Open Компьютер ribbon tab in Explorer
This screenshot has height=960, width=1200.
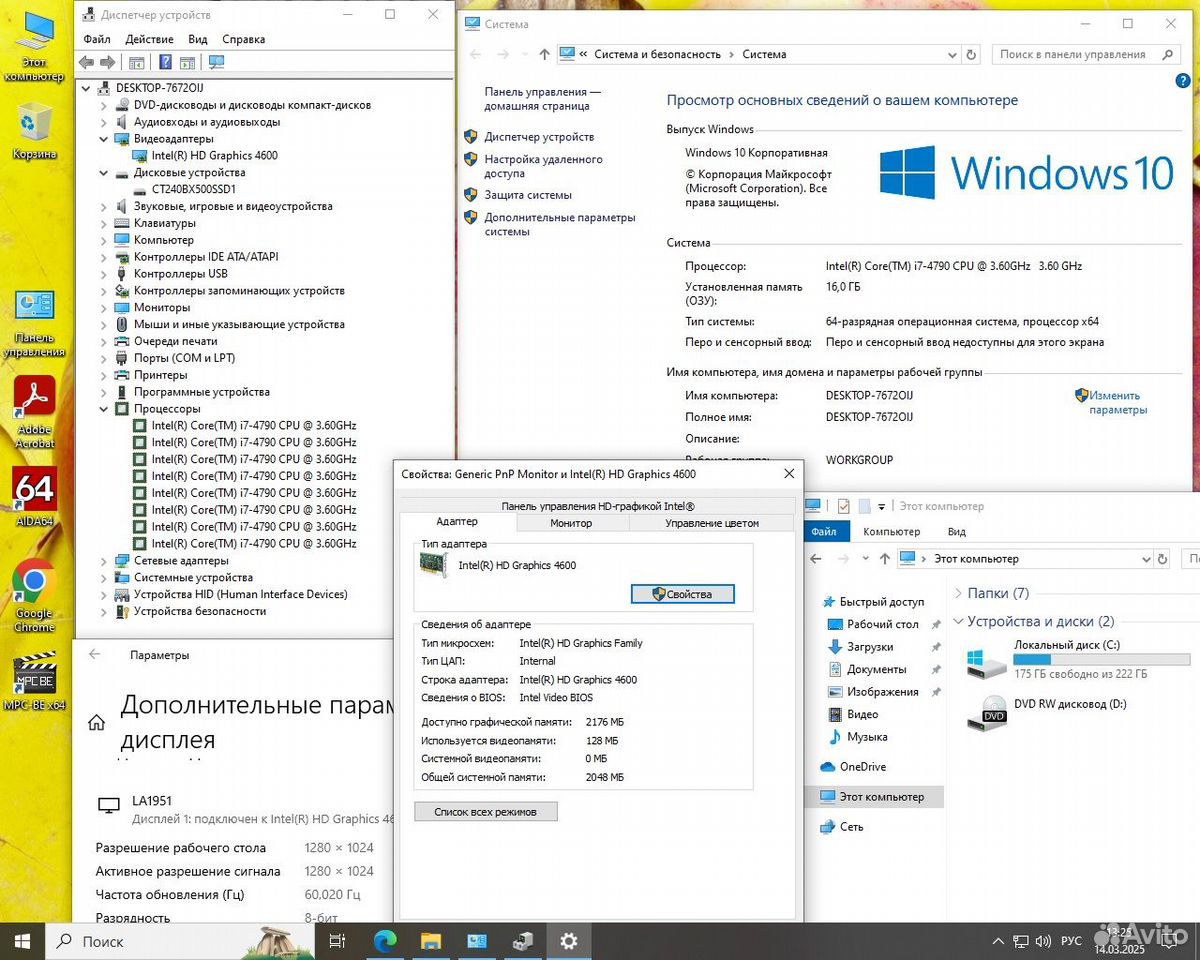tap(891, 531)
